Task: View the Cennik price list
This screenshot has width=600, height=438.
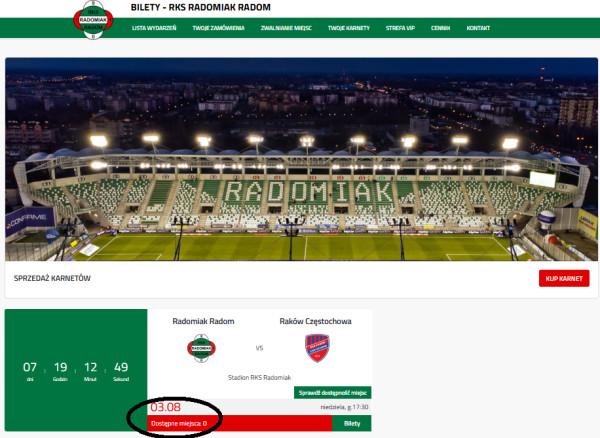Action: tap(440, 28)
